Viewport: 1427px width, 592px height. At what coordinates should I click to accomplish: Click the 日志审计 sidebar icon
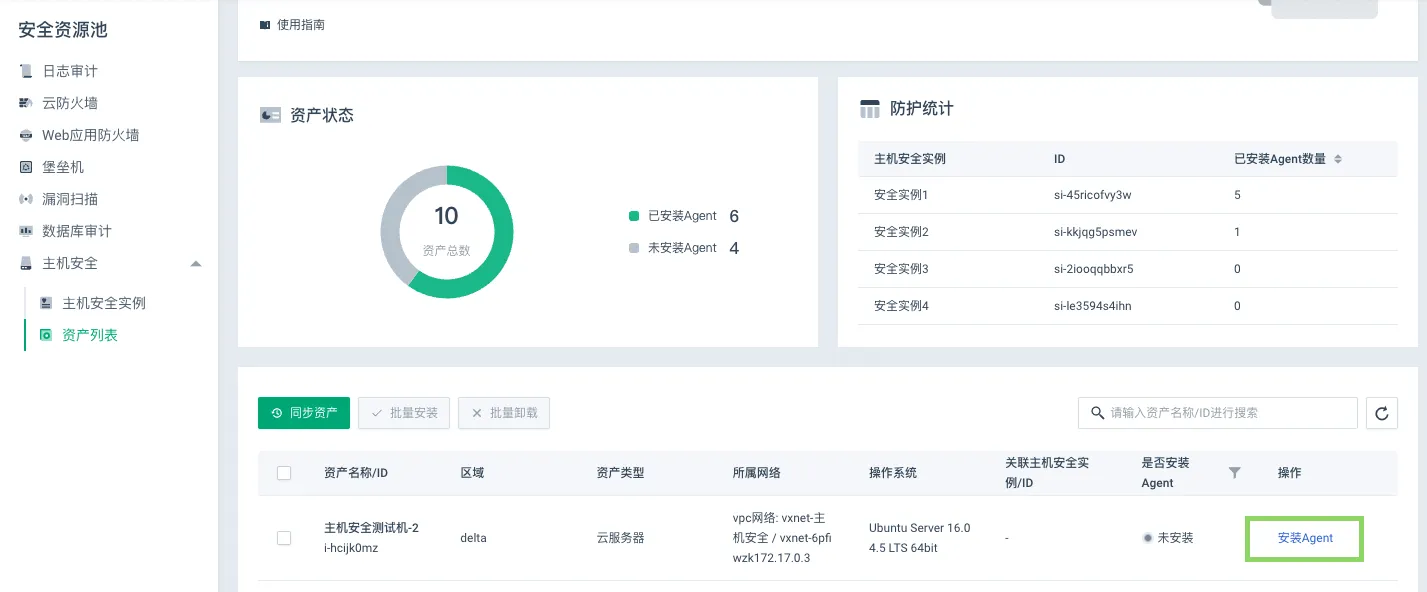coord(26,71)
